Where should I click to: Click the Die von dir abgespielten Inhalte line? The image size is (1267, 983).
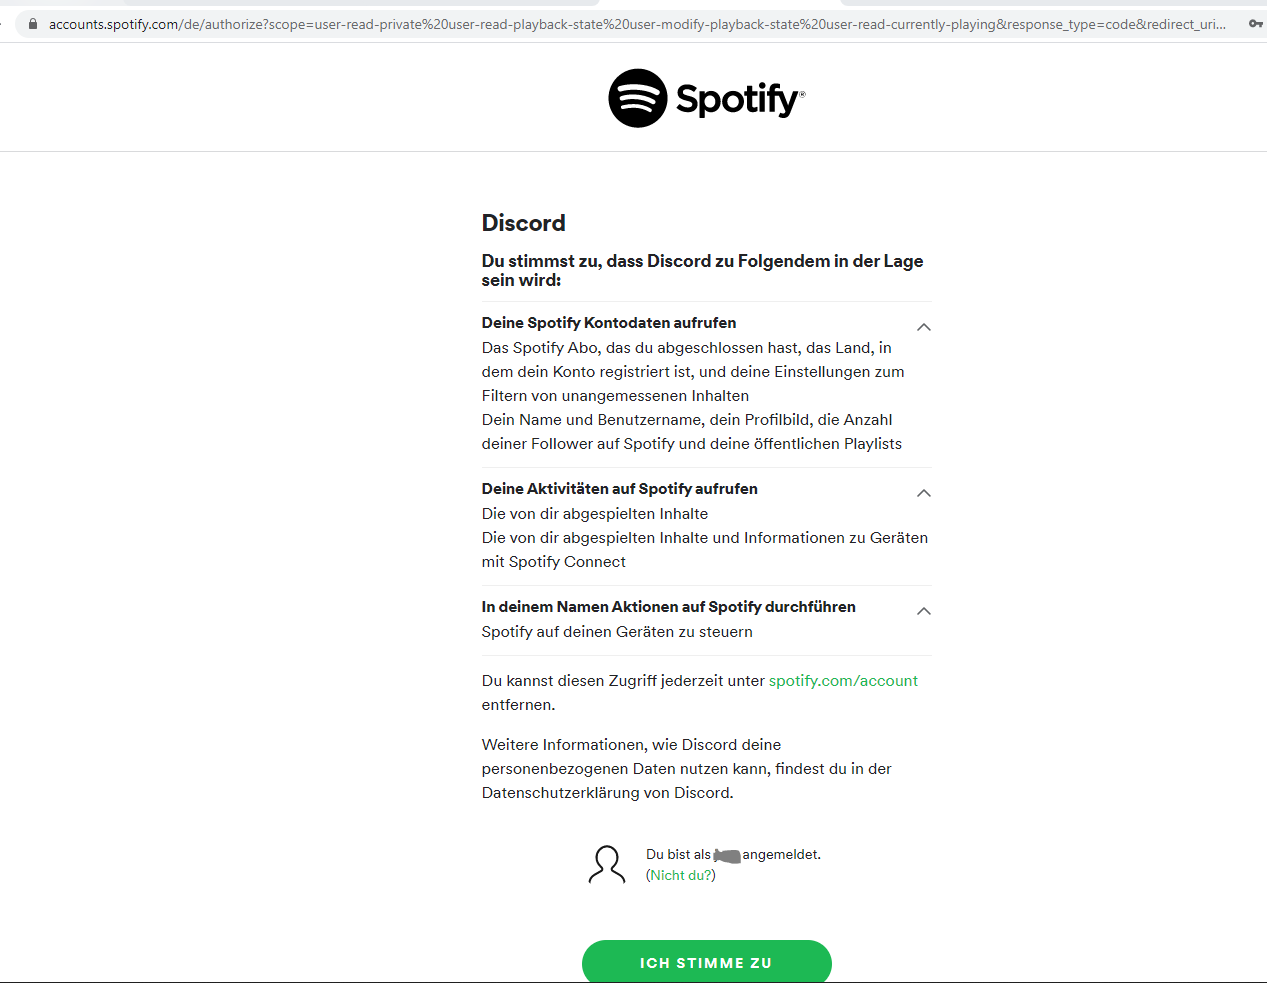tap(595, 514)
